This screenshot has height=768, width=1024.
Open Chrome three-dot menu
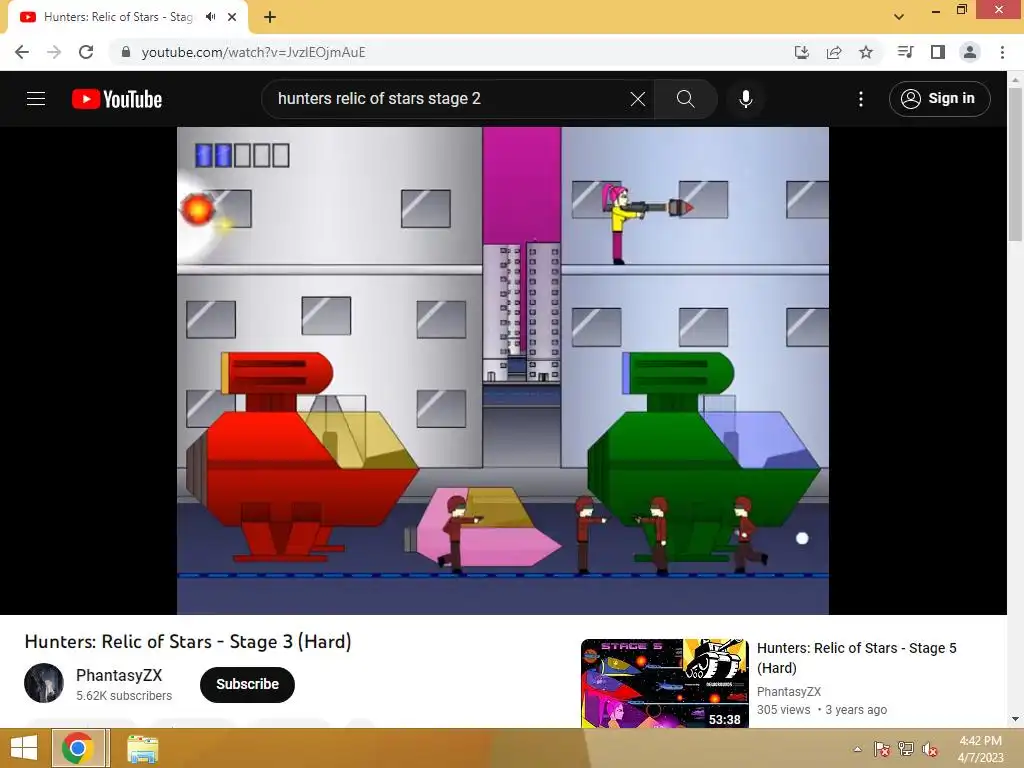[1002, 52]
